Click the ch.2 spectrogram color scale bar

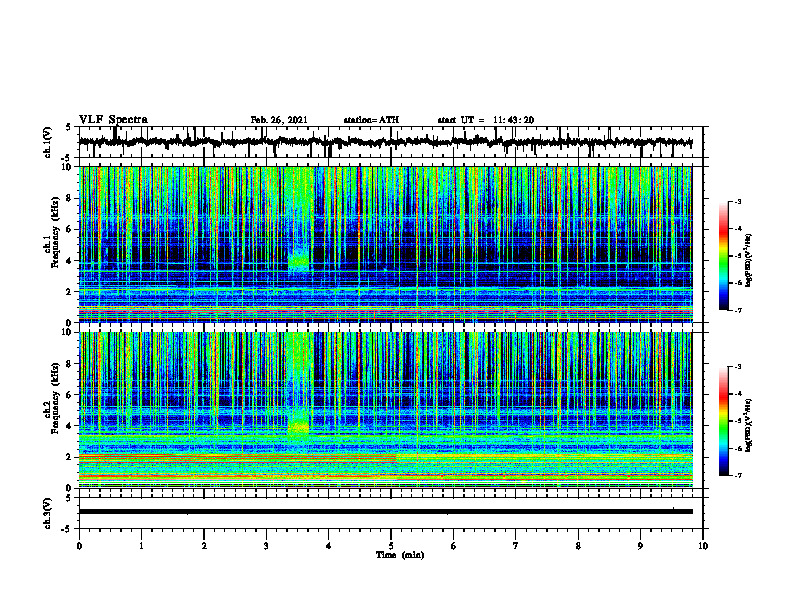pos(724,421)
